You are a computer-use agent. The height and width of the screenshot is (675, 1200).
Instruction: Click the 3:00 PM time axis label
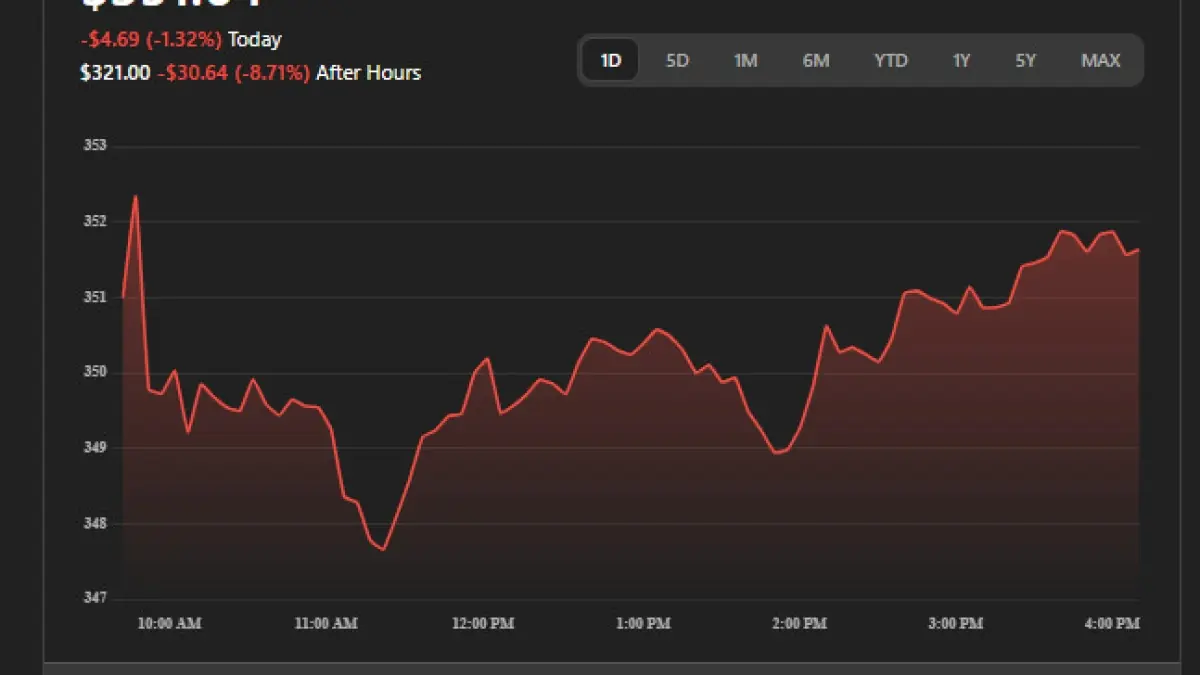(x=955, y=623)
